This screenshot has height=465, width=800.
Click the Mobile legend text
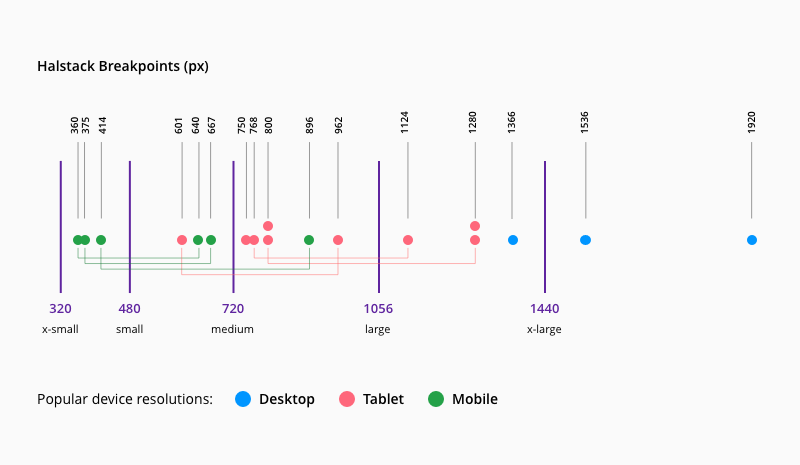[475, 399]
